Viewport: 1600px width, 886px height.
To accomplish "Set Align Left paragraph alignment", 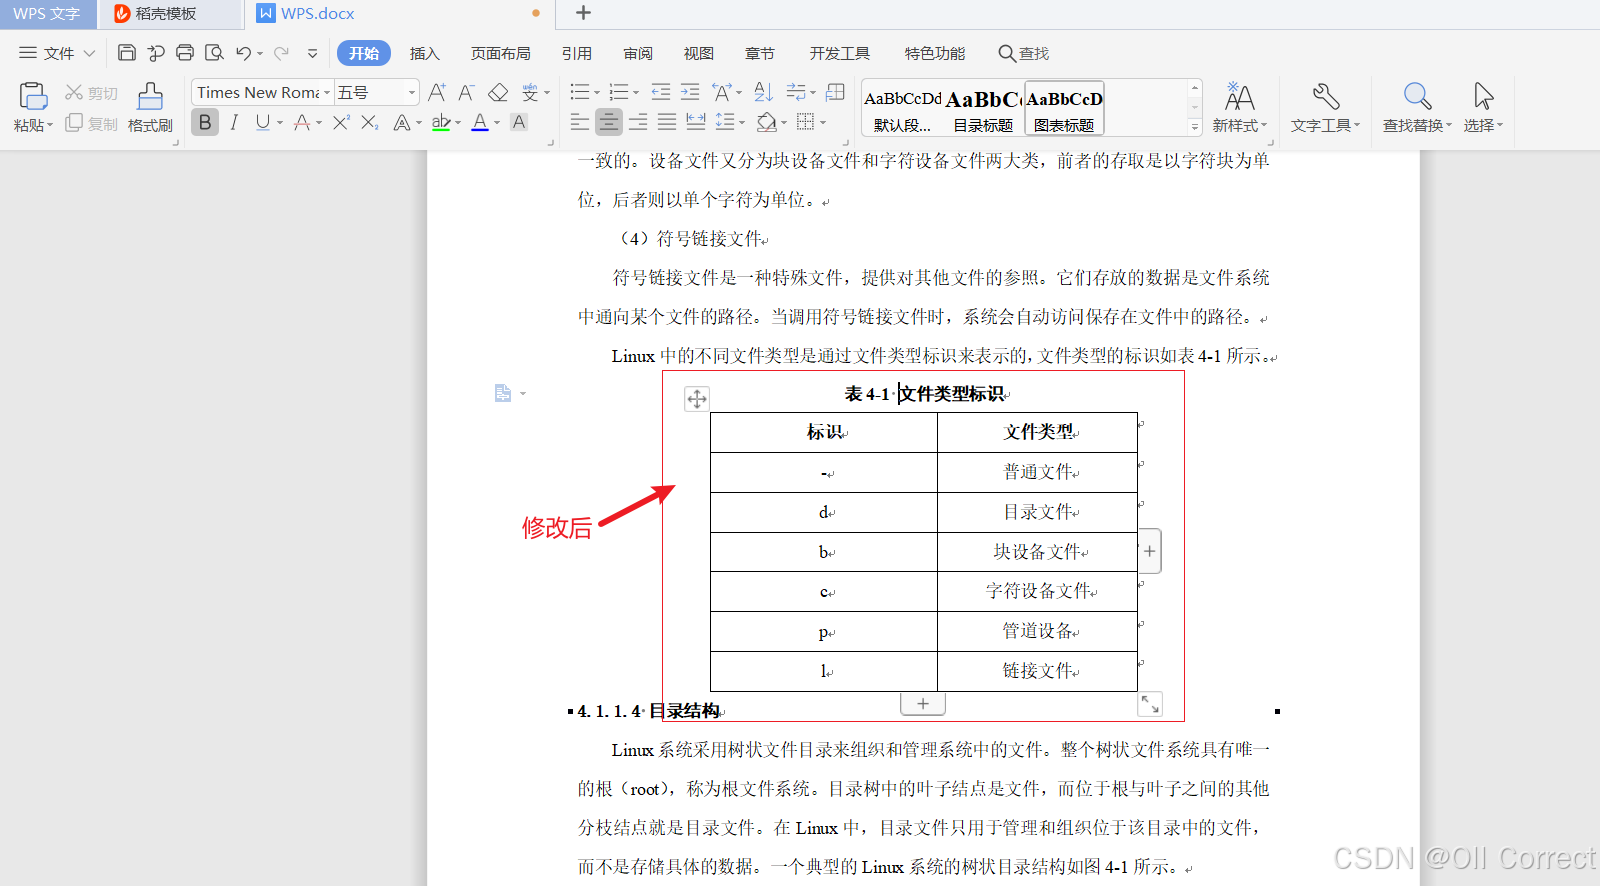I will click(580, 122).
